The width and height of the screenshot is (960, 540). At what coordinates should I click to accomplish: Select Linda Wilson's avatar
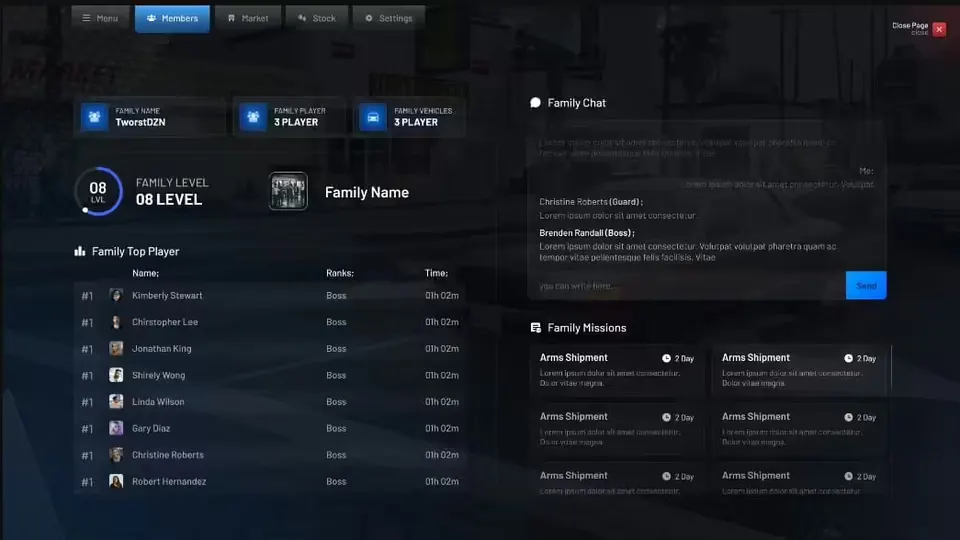116,402
